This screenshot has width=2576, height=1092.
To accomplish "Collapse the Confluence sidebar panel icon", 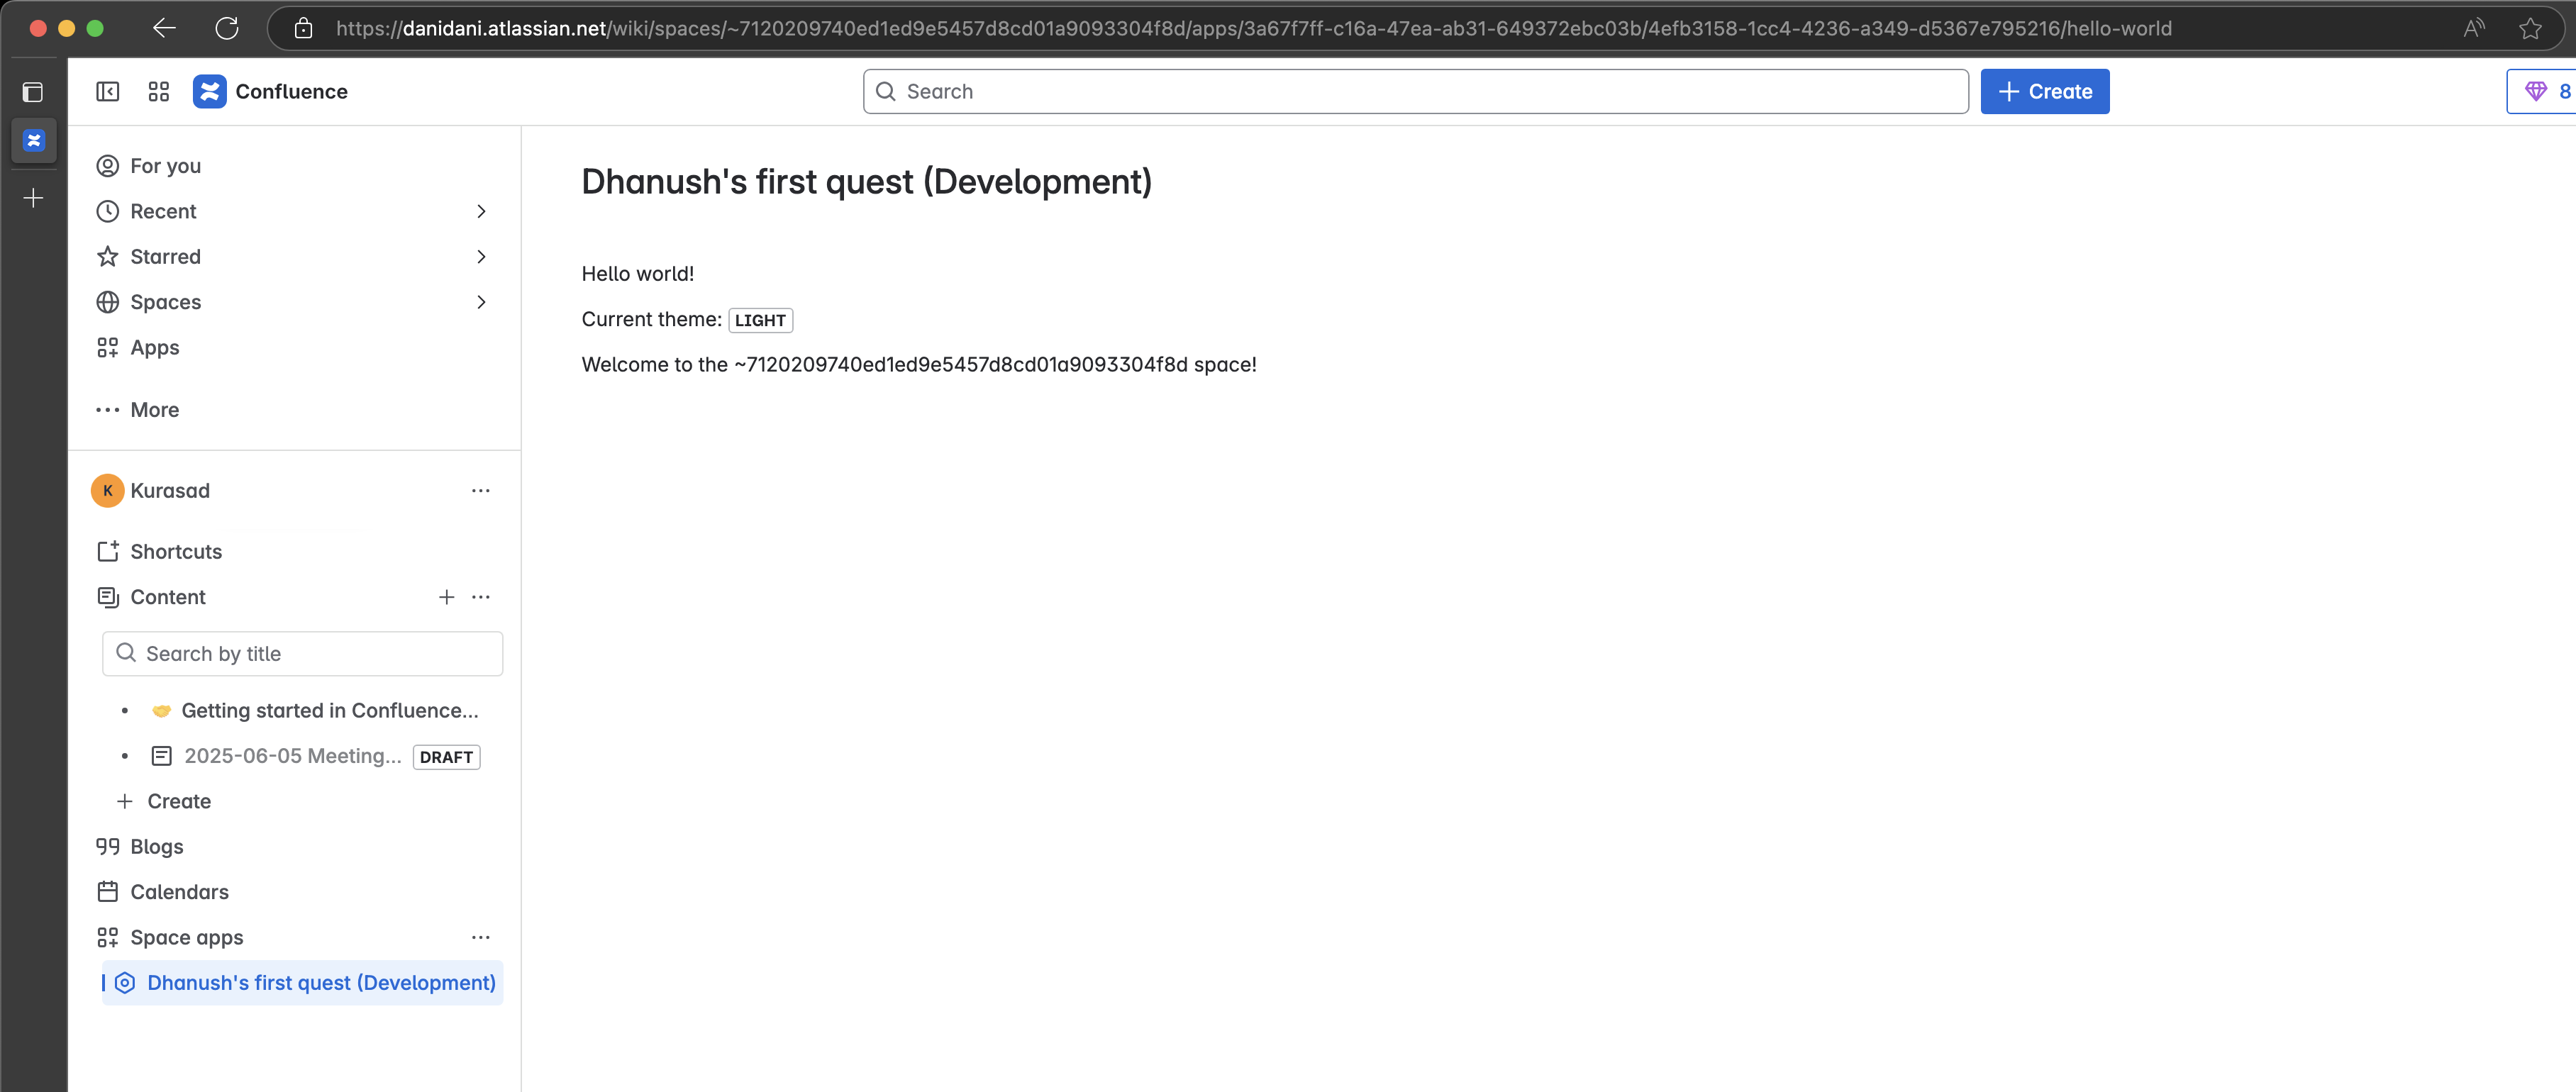I will pos(107,92).
